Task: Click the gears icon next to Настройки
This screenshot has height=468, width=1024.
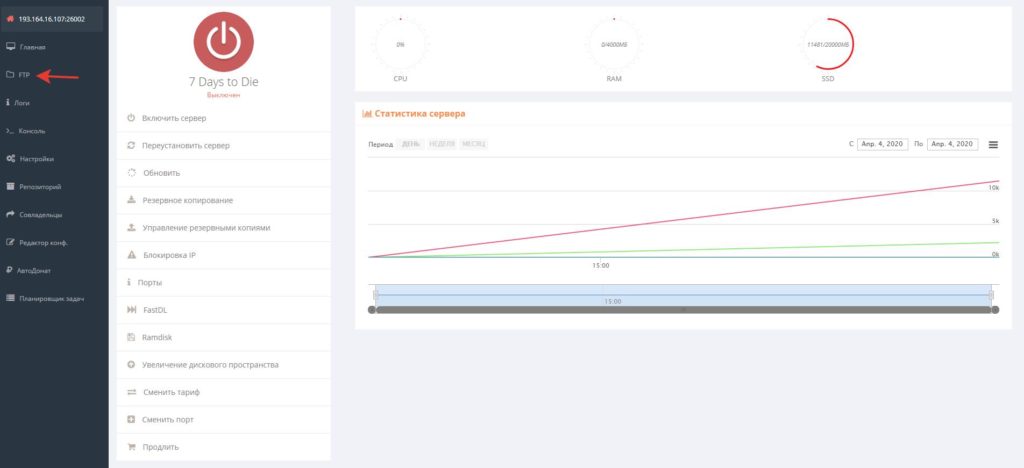Action: point(10,159)
